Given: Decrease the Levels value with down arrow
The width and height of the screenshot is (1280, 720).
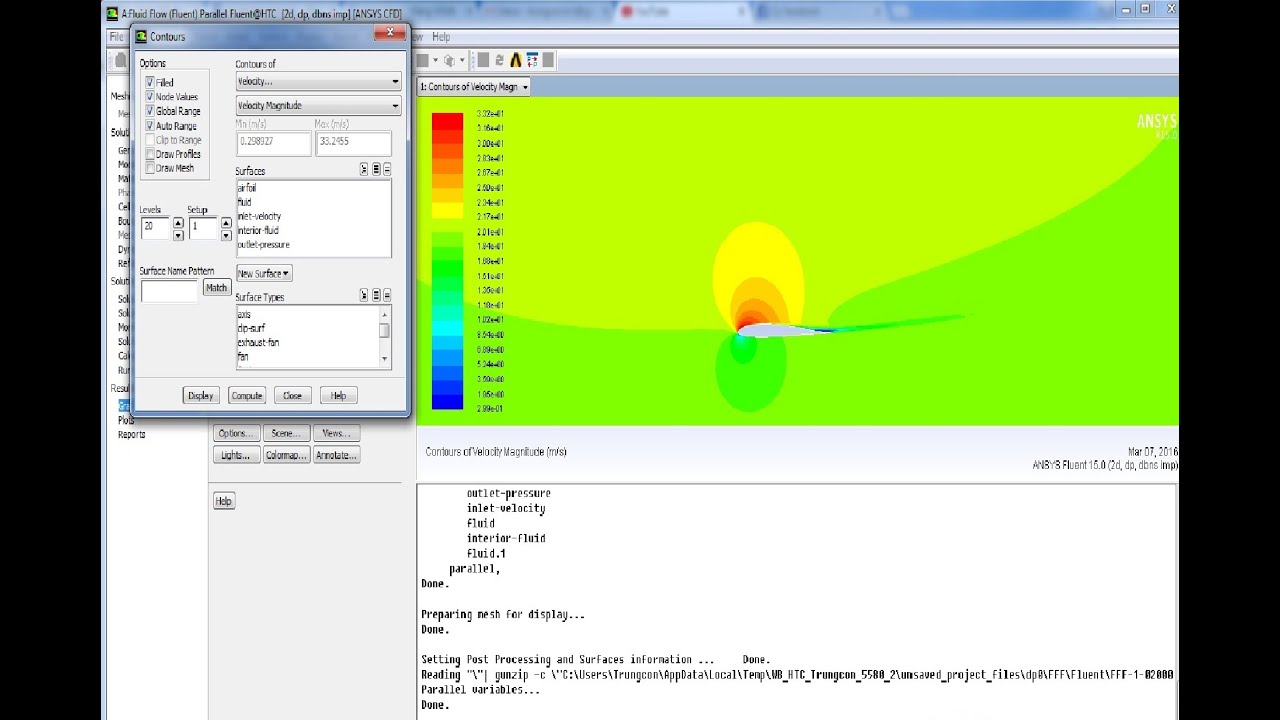Looking at the screenshot, I should coord(178,235).
